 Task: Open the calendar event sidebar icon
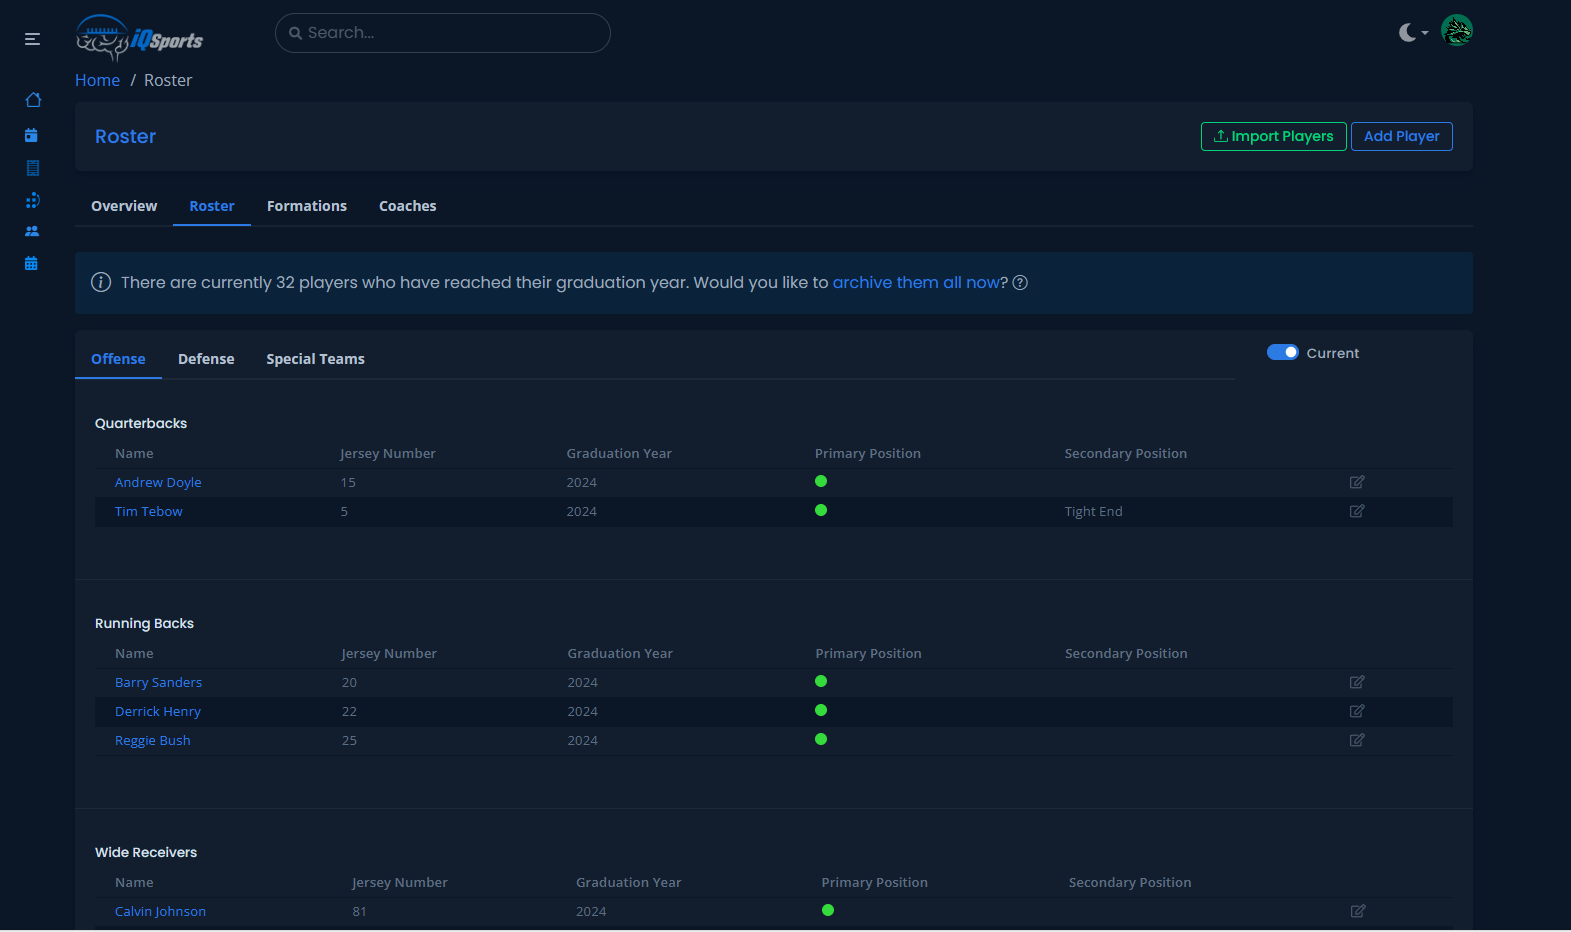coord(31,135)
